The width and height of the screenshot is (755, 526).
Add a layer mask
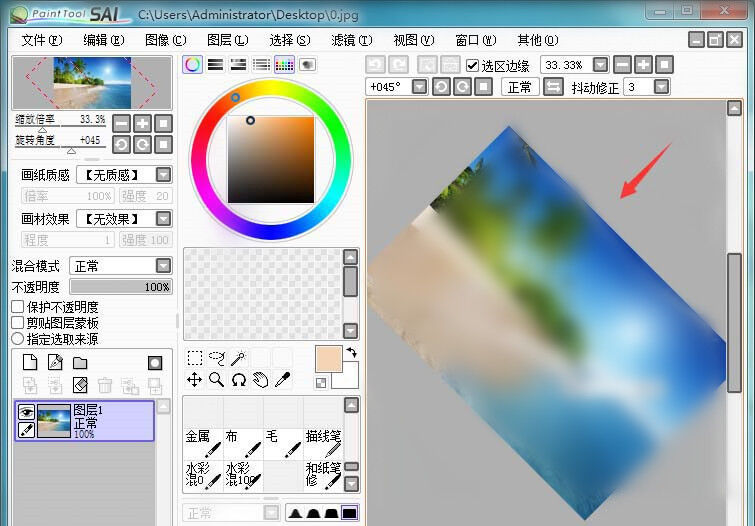pyautogui.click(x=155, y=363)
